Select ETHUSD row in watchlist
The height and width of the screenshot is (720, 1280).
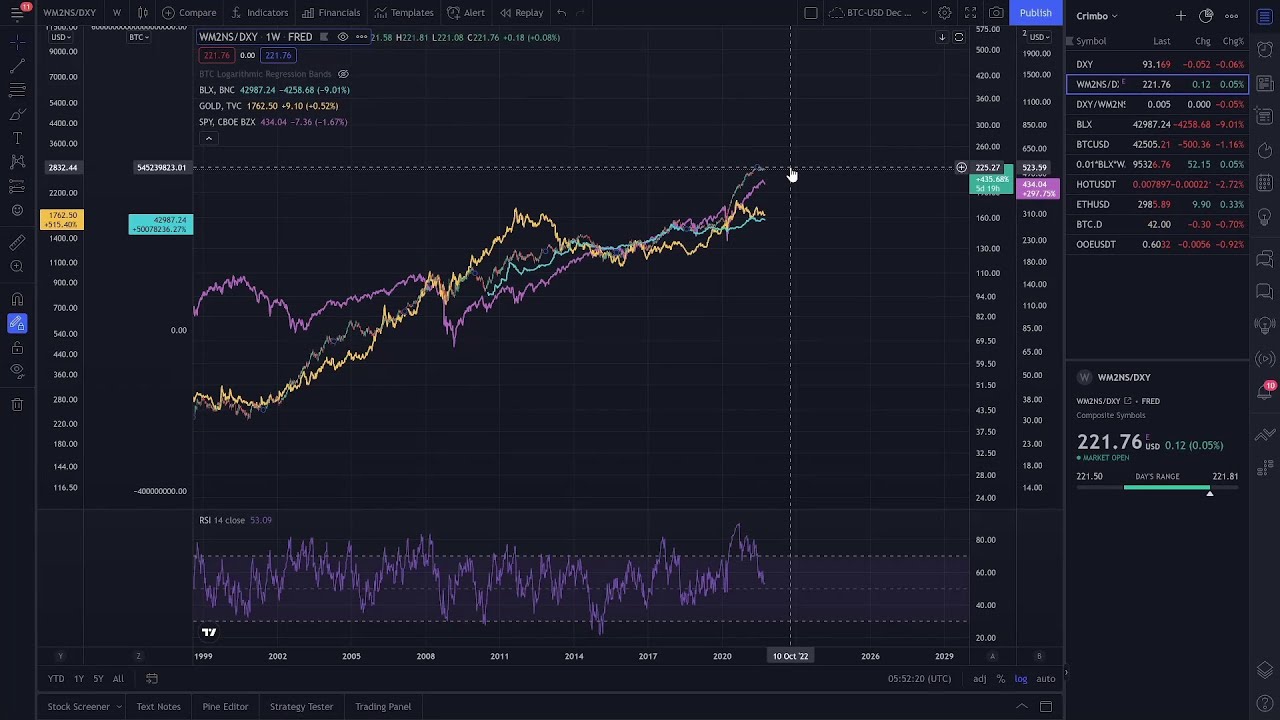(x=1158, y=204)
